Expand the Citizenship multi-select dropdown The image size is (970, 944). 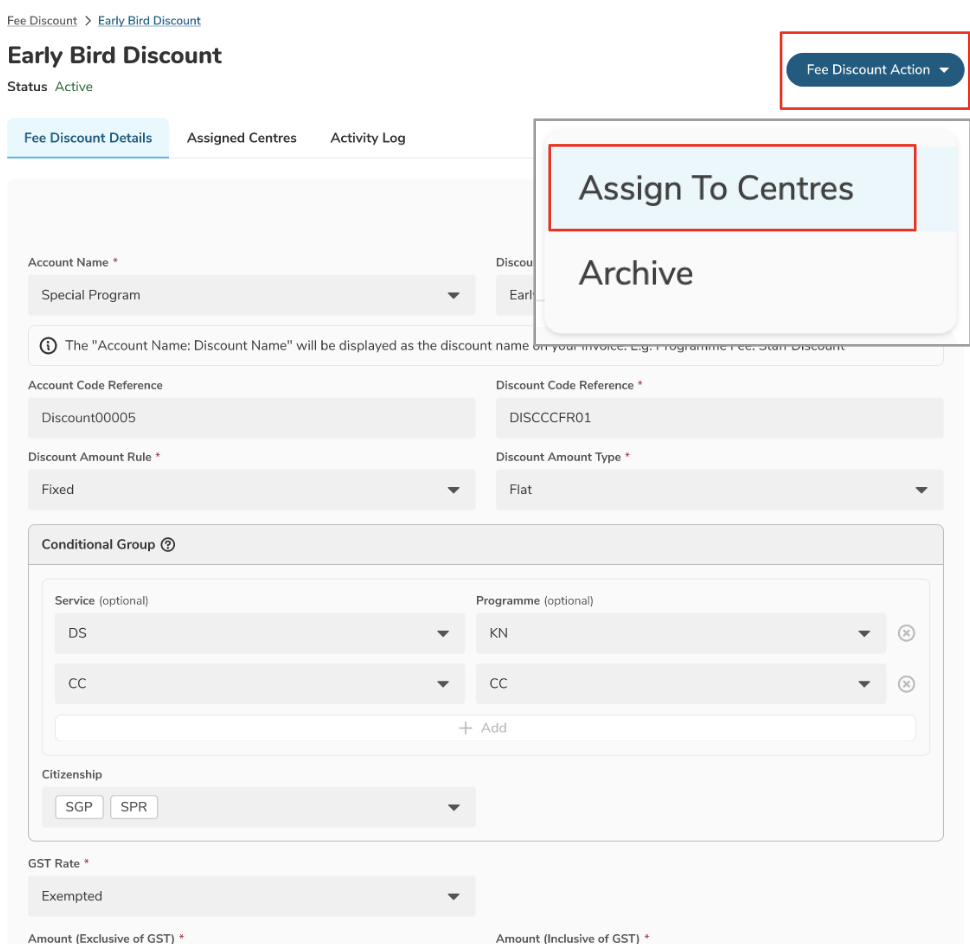point(251,807)
